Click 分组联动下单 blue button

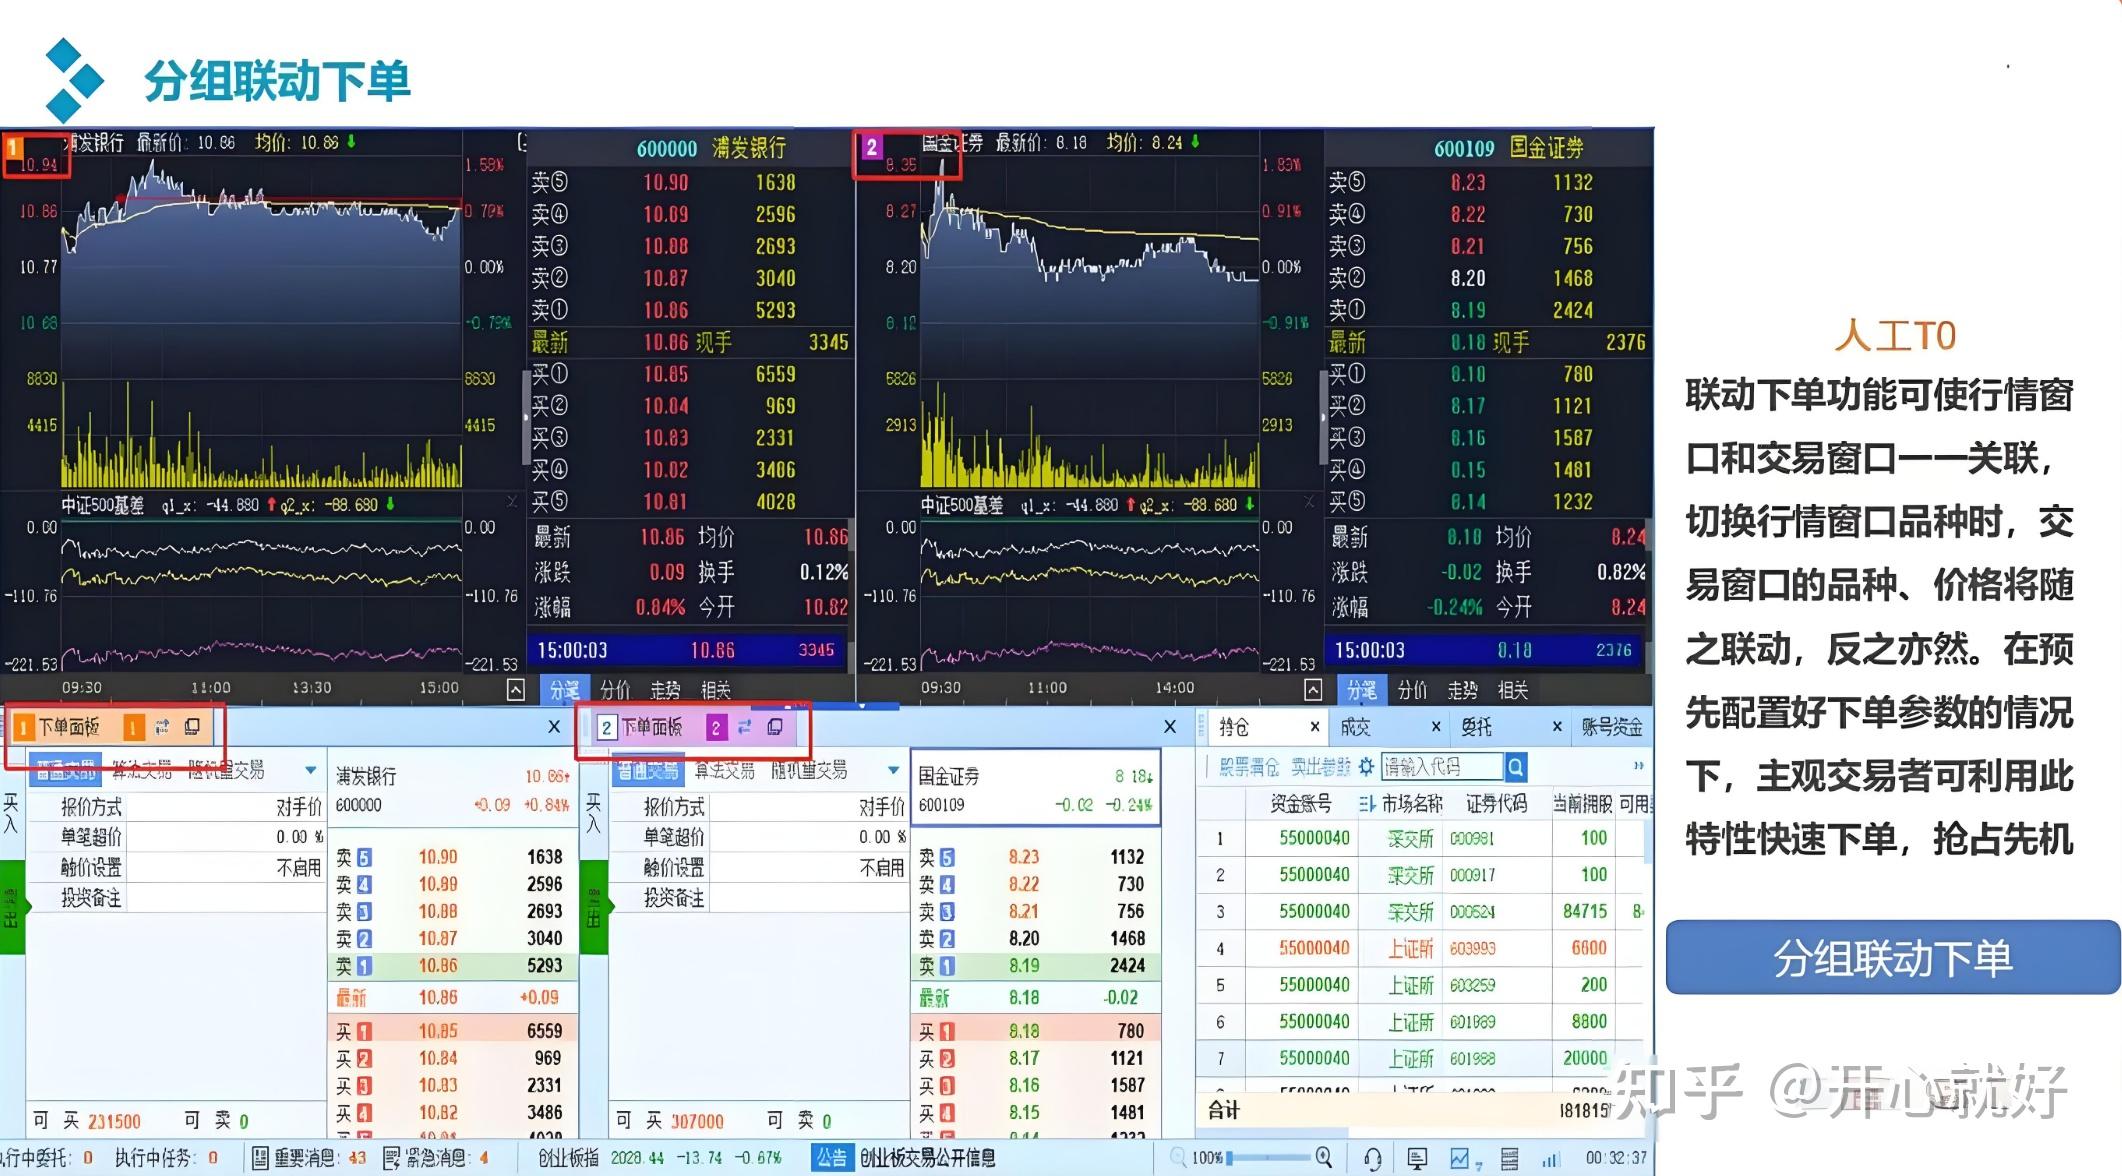[1892, 958]
